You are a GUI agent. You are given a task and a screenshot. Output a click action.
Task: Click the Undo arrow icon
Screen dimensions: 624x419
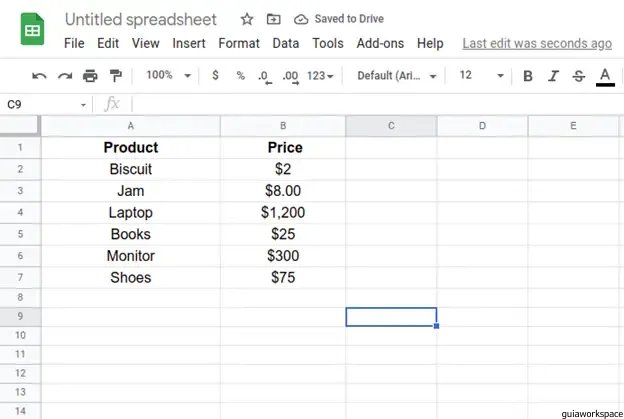(39, 76)
